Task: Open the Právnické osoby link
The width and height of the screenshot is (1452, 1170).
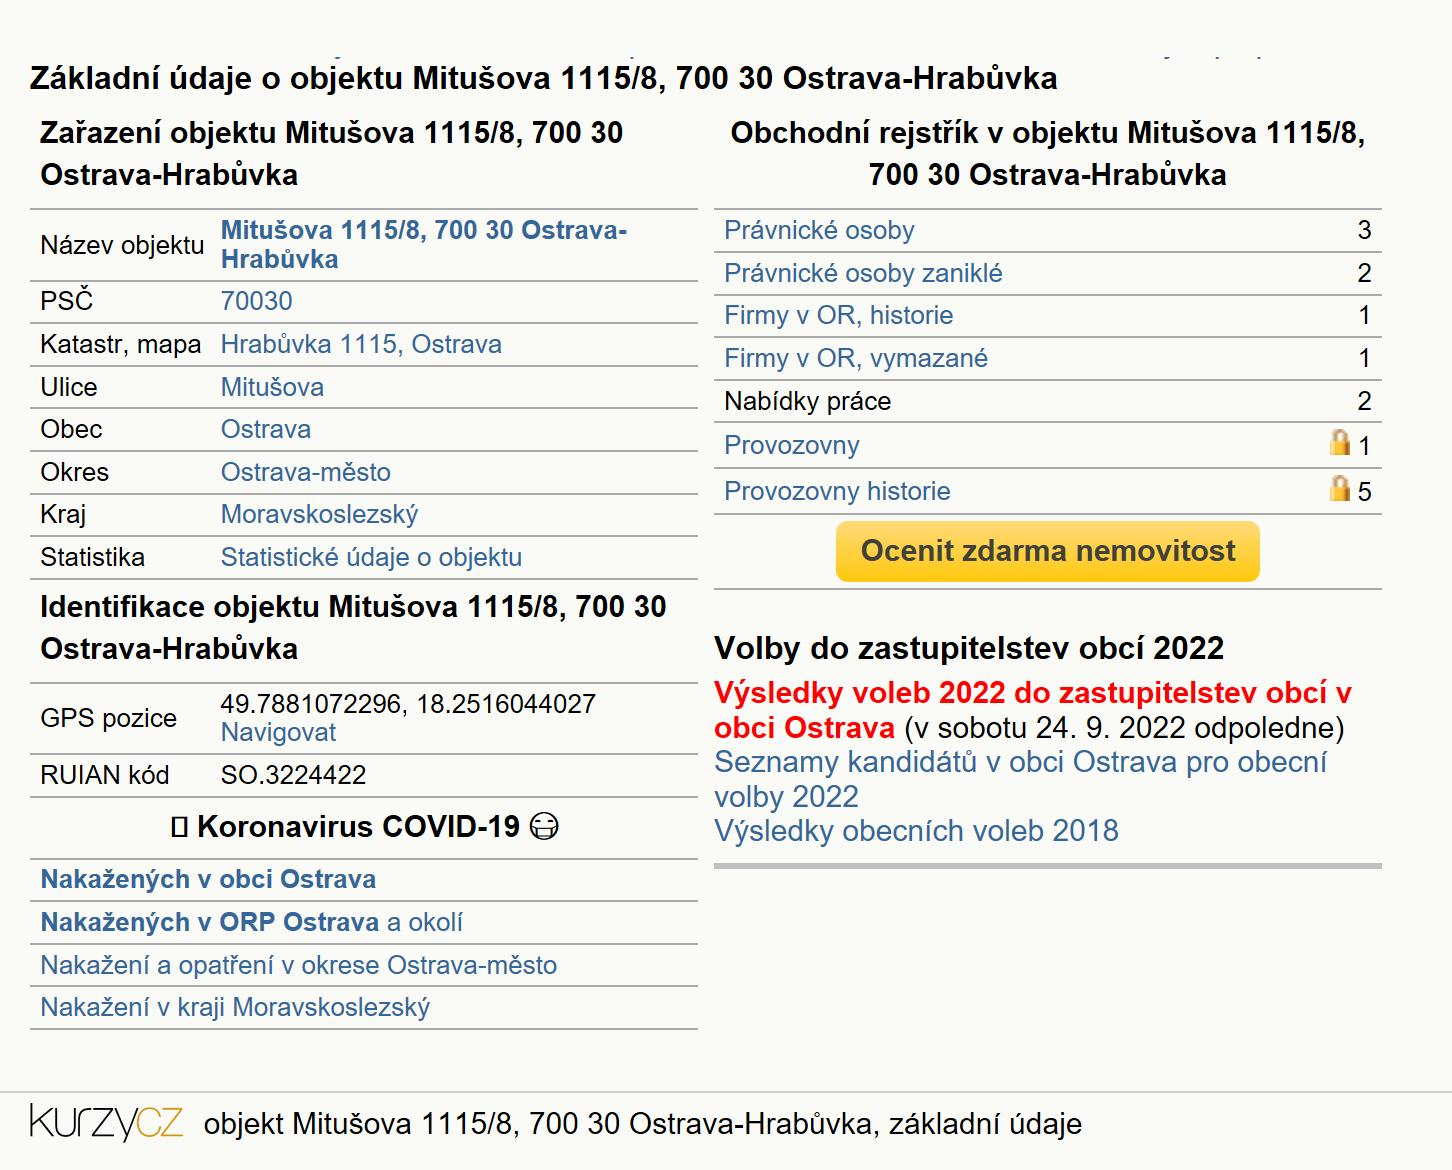Action: click(x=819, y=231)
